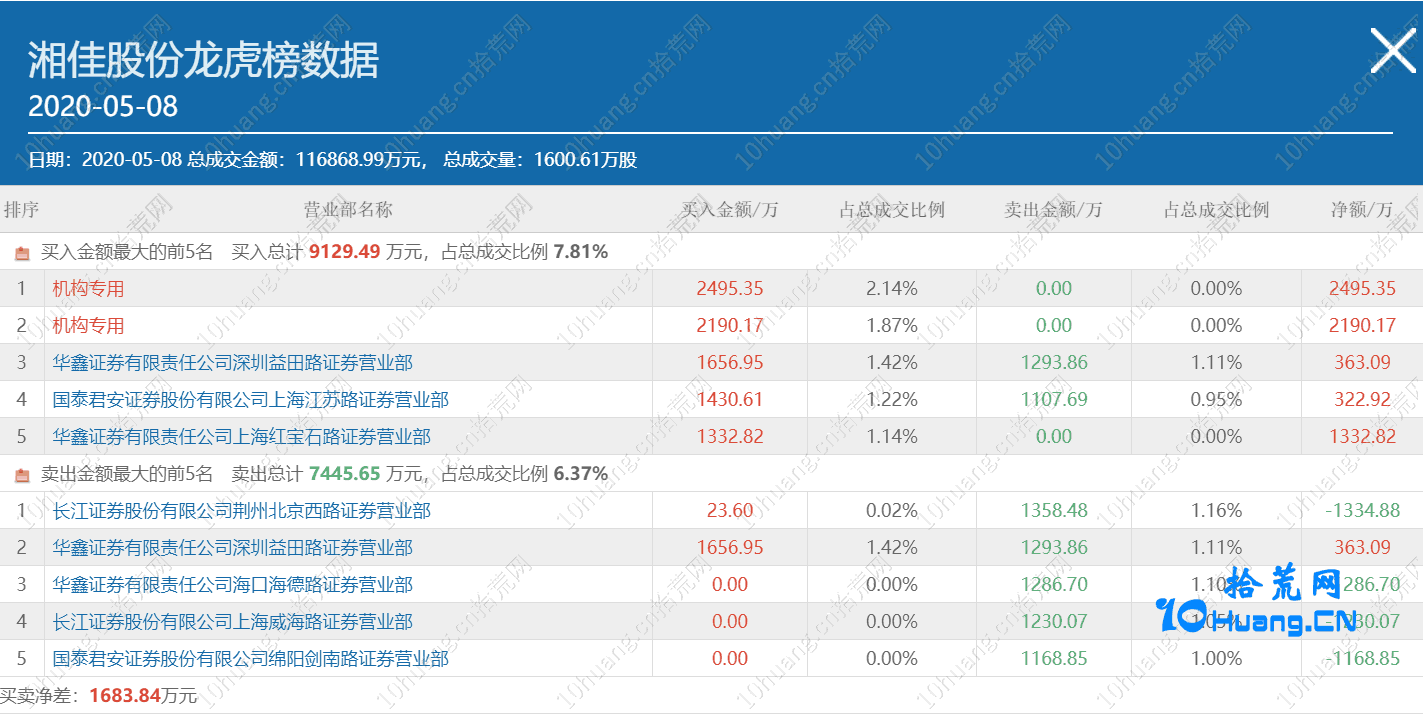Click 长江证券荆州北京西路证券营业部 link
The image size is (1423, 714).
pos(241,511)
